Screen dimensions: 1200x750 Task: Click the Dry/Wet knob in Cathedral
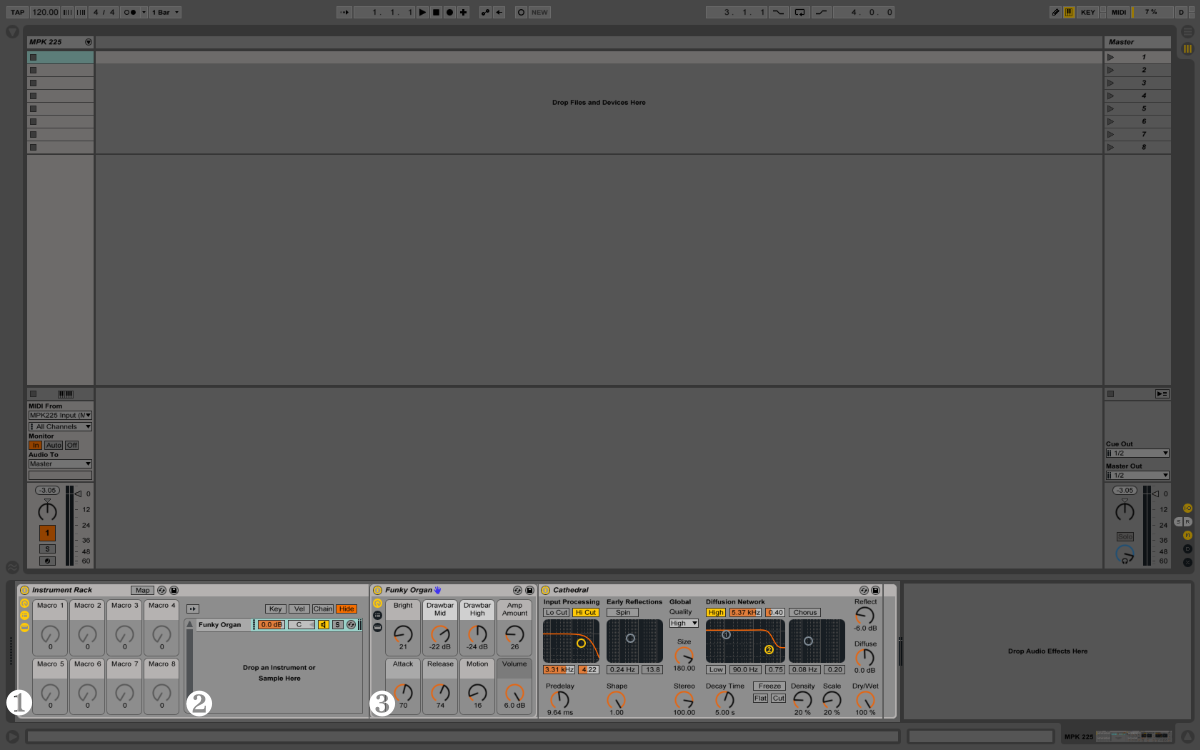click(865, 699)
